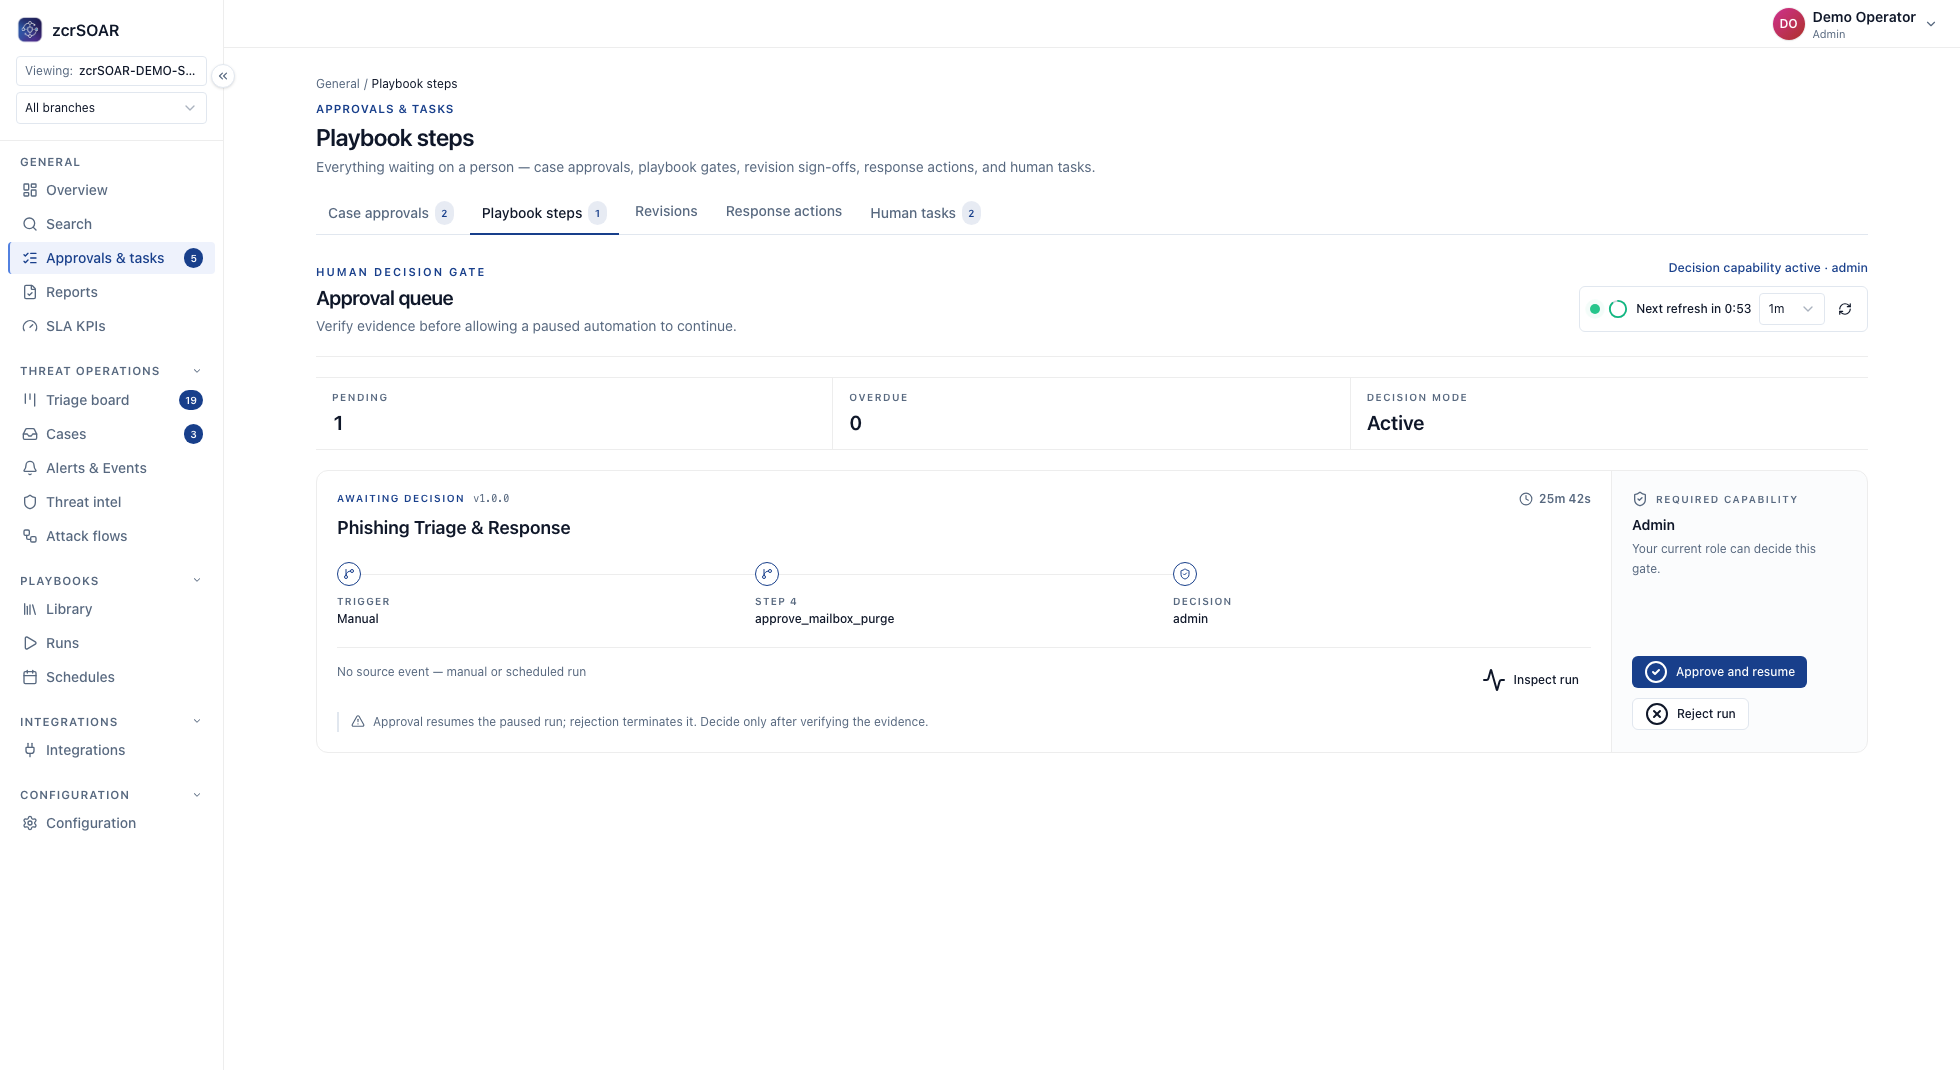1960x1070 pixels.
Task: Click the Phishing Triage & Response title
Action: point(454,528)
